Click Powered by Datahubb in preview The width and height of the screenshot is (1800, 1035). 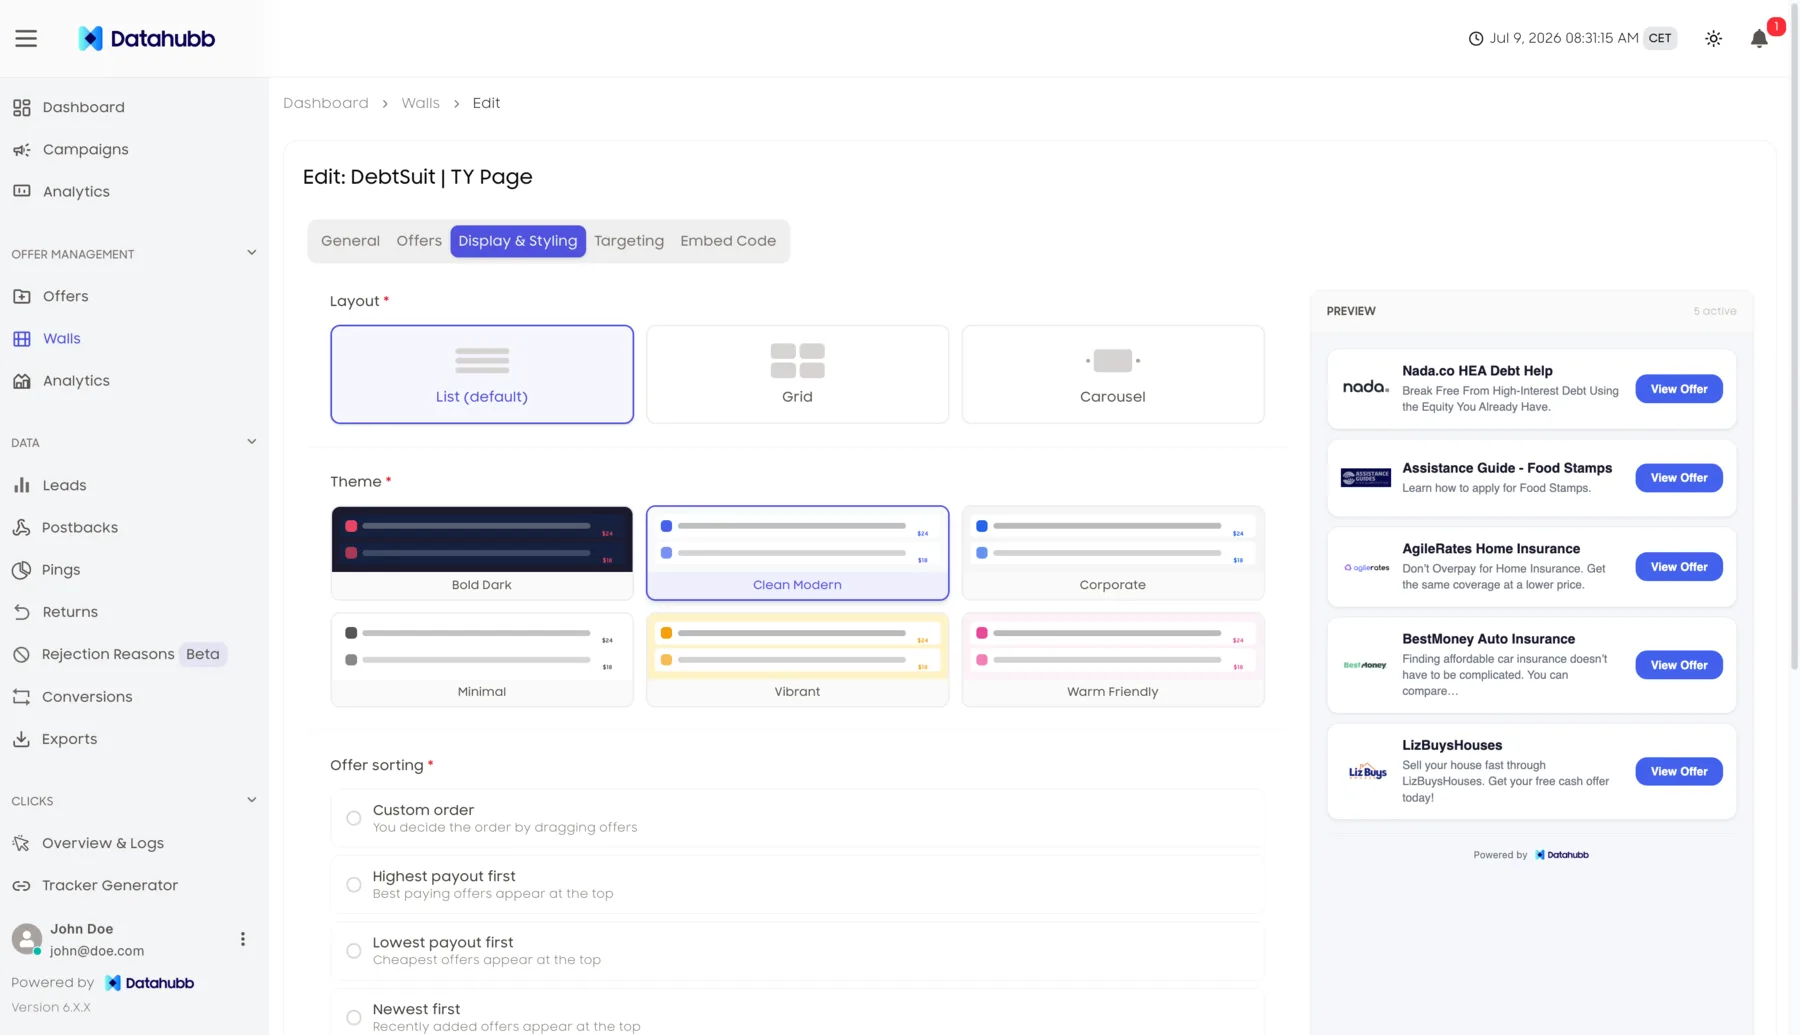pyautogui.click(x=1531, y=855)
